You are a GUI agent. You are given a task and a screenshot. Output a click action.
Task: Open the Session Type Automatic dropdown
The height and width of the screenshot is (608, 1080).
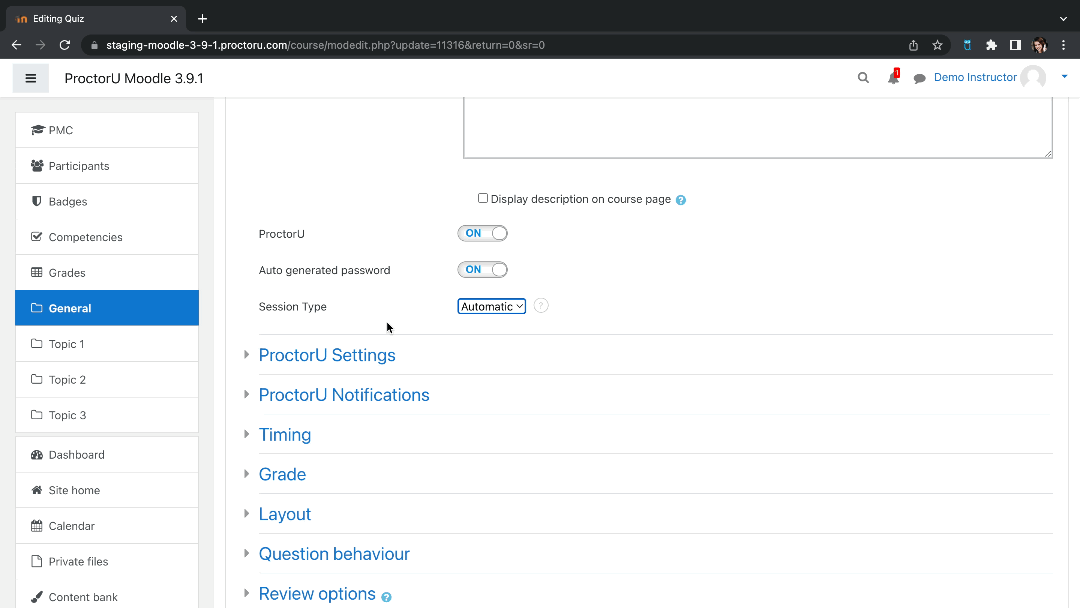point(492,306)
